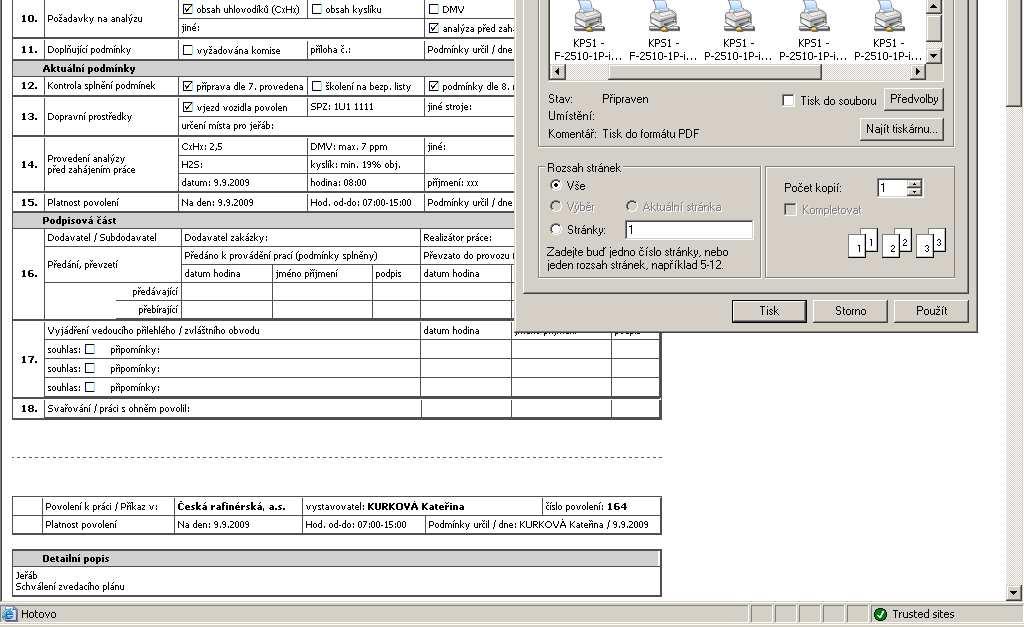The width and height of the screenshot is (1024, 627).
Task: Click 'Hotovo' in the status bar
Action: pos(39,614)
